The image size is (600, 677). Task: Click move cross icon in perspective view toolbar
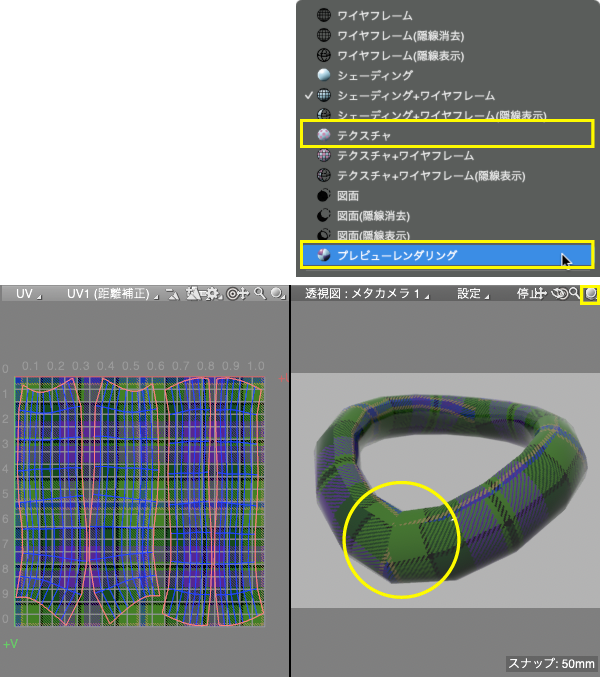[541, 294]
